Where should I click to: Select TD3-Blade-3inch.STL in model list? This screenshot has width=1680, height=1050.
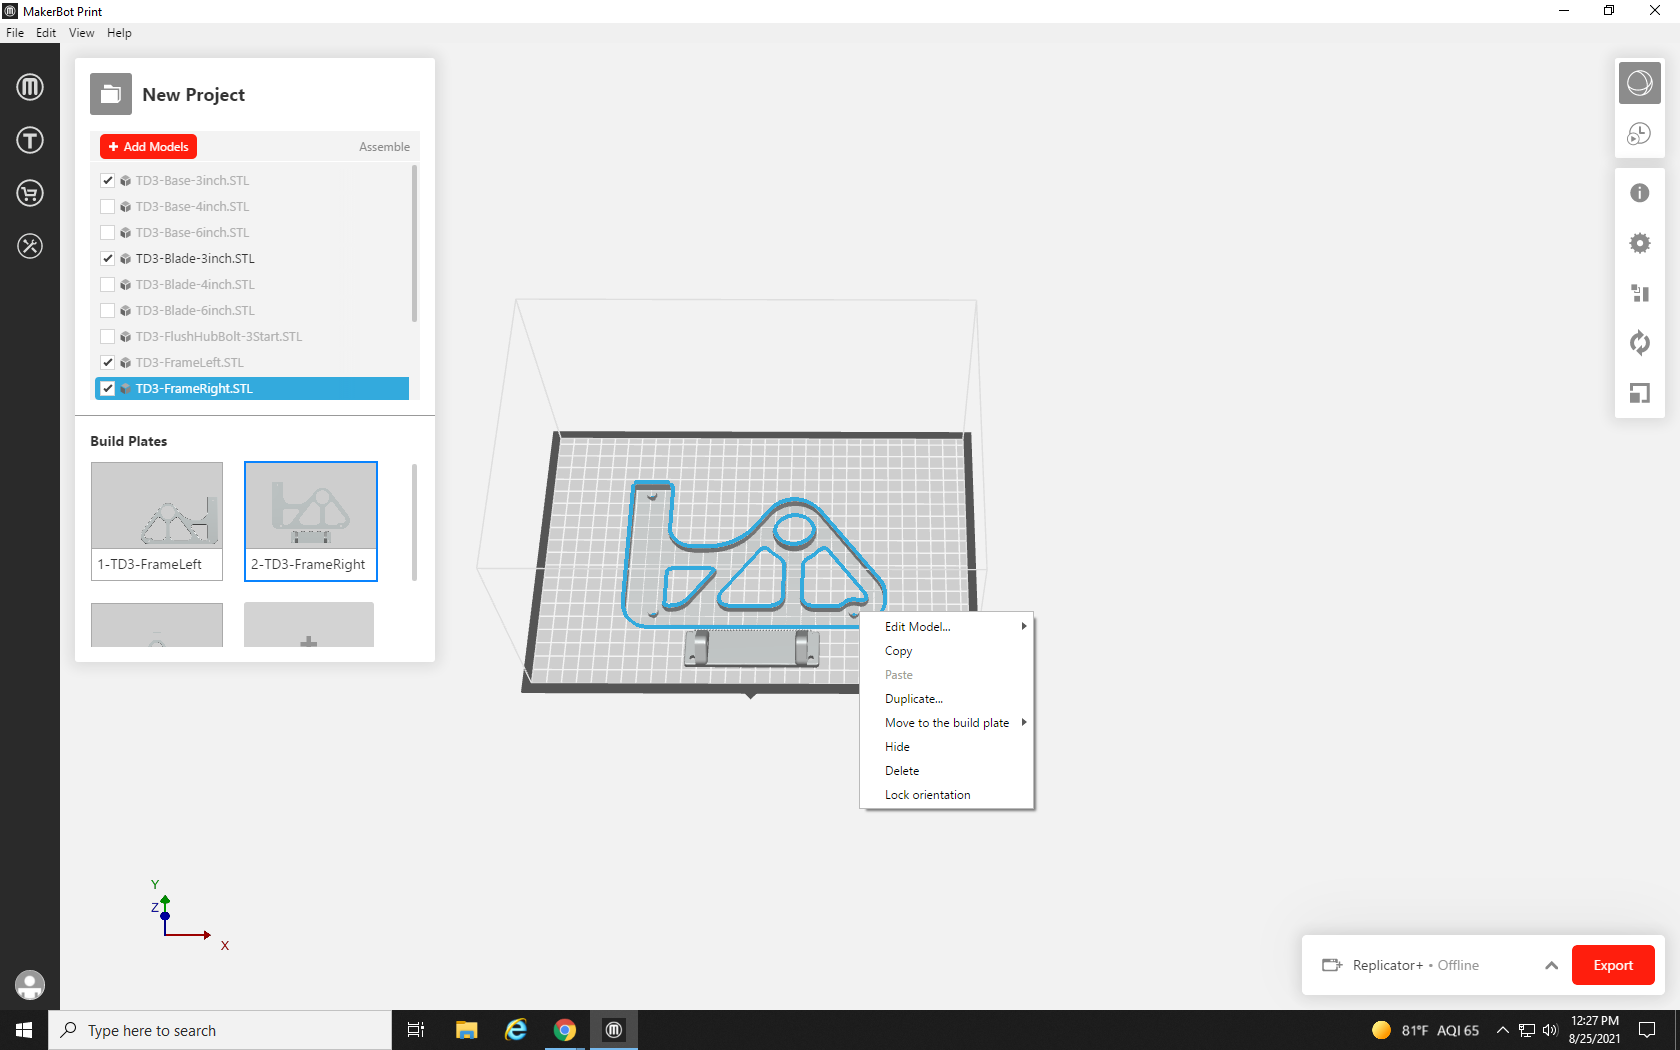(x=252, y=259)
